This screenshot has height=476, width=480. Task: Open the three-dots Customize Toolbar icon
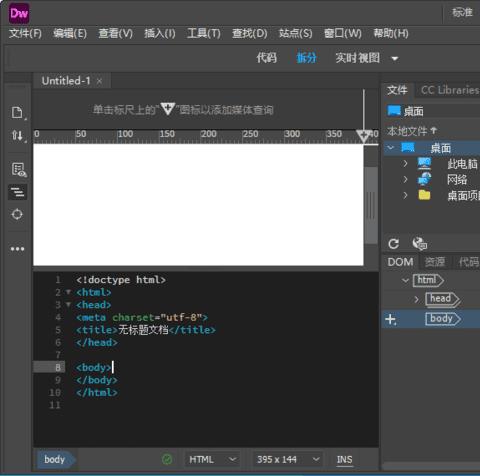[x=17, y=249]
